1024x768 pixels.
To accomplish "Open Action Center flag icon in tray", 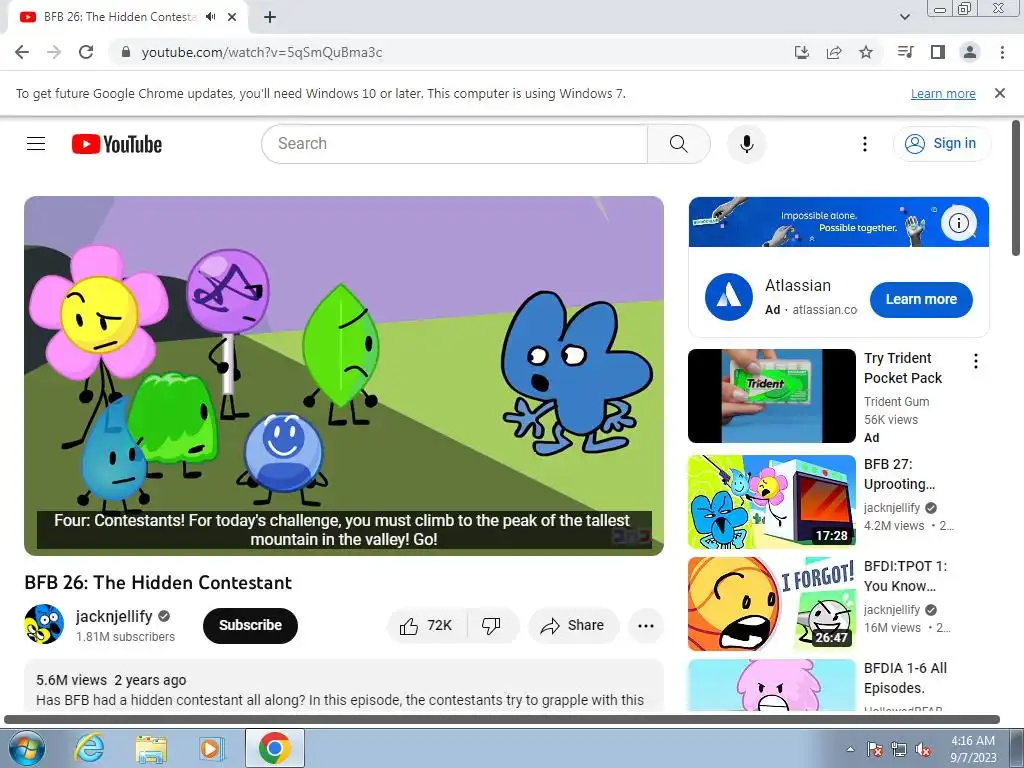I will 875,749.
